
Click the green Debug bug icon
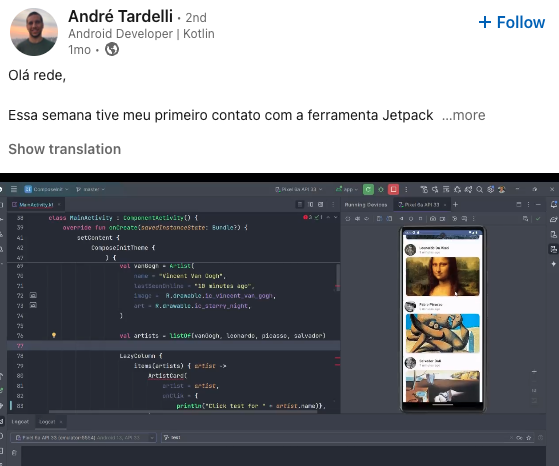coord(381,189)
